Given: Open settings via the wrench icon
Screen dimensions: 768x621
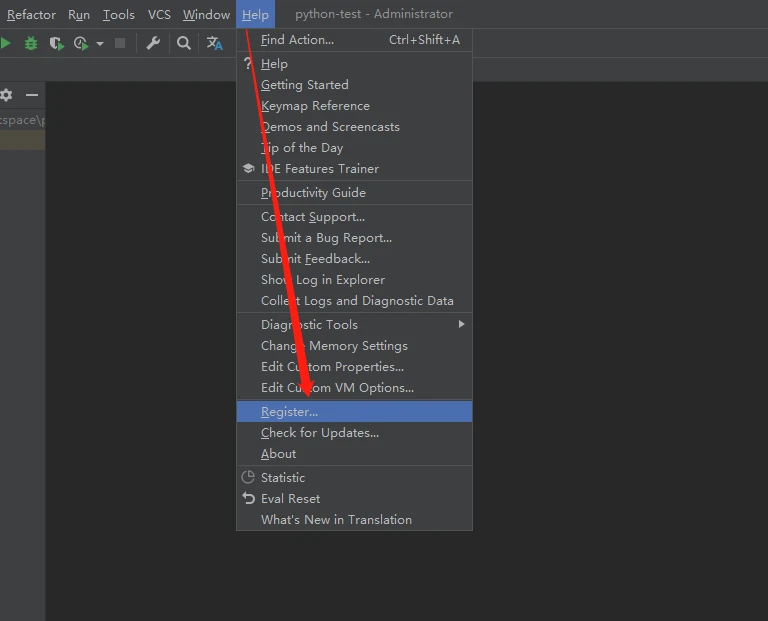Looking at the screenshot, I should pos(153,43).
